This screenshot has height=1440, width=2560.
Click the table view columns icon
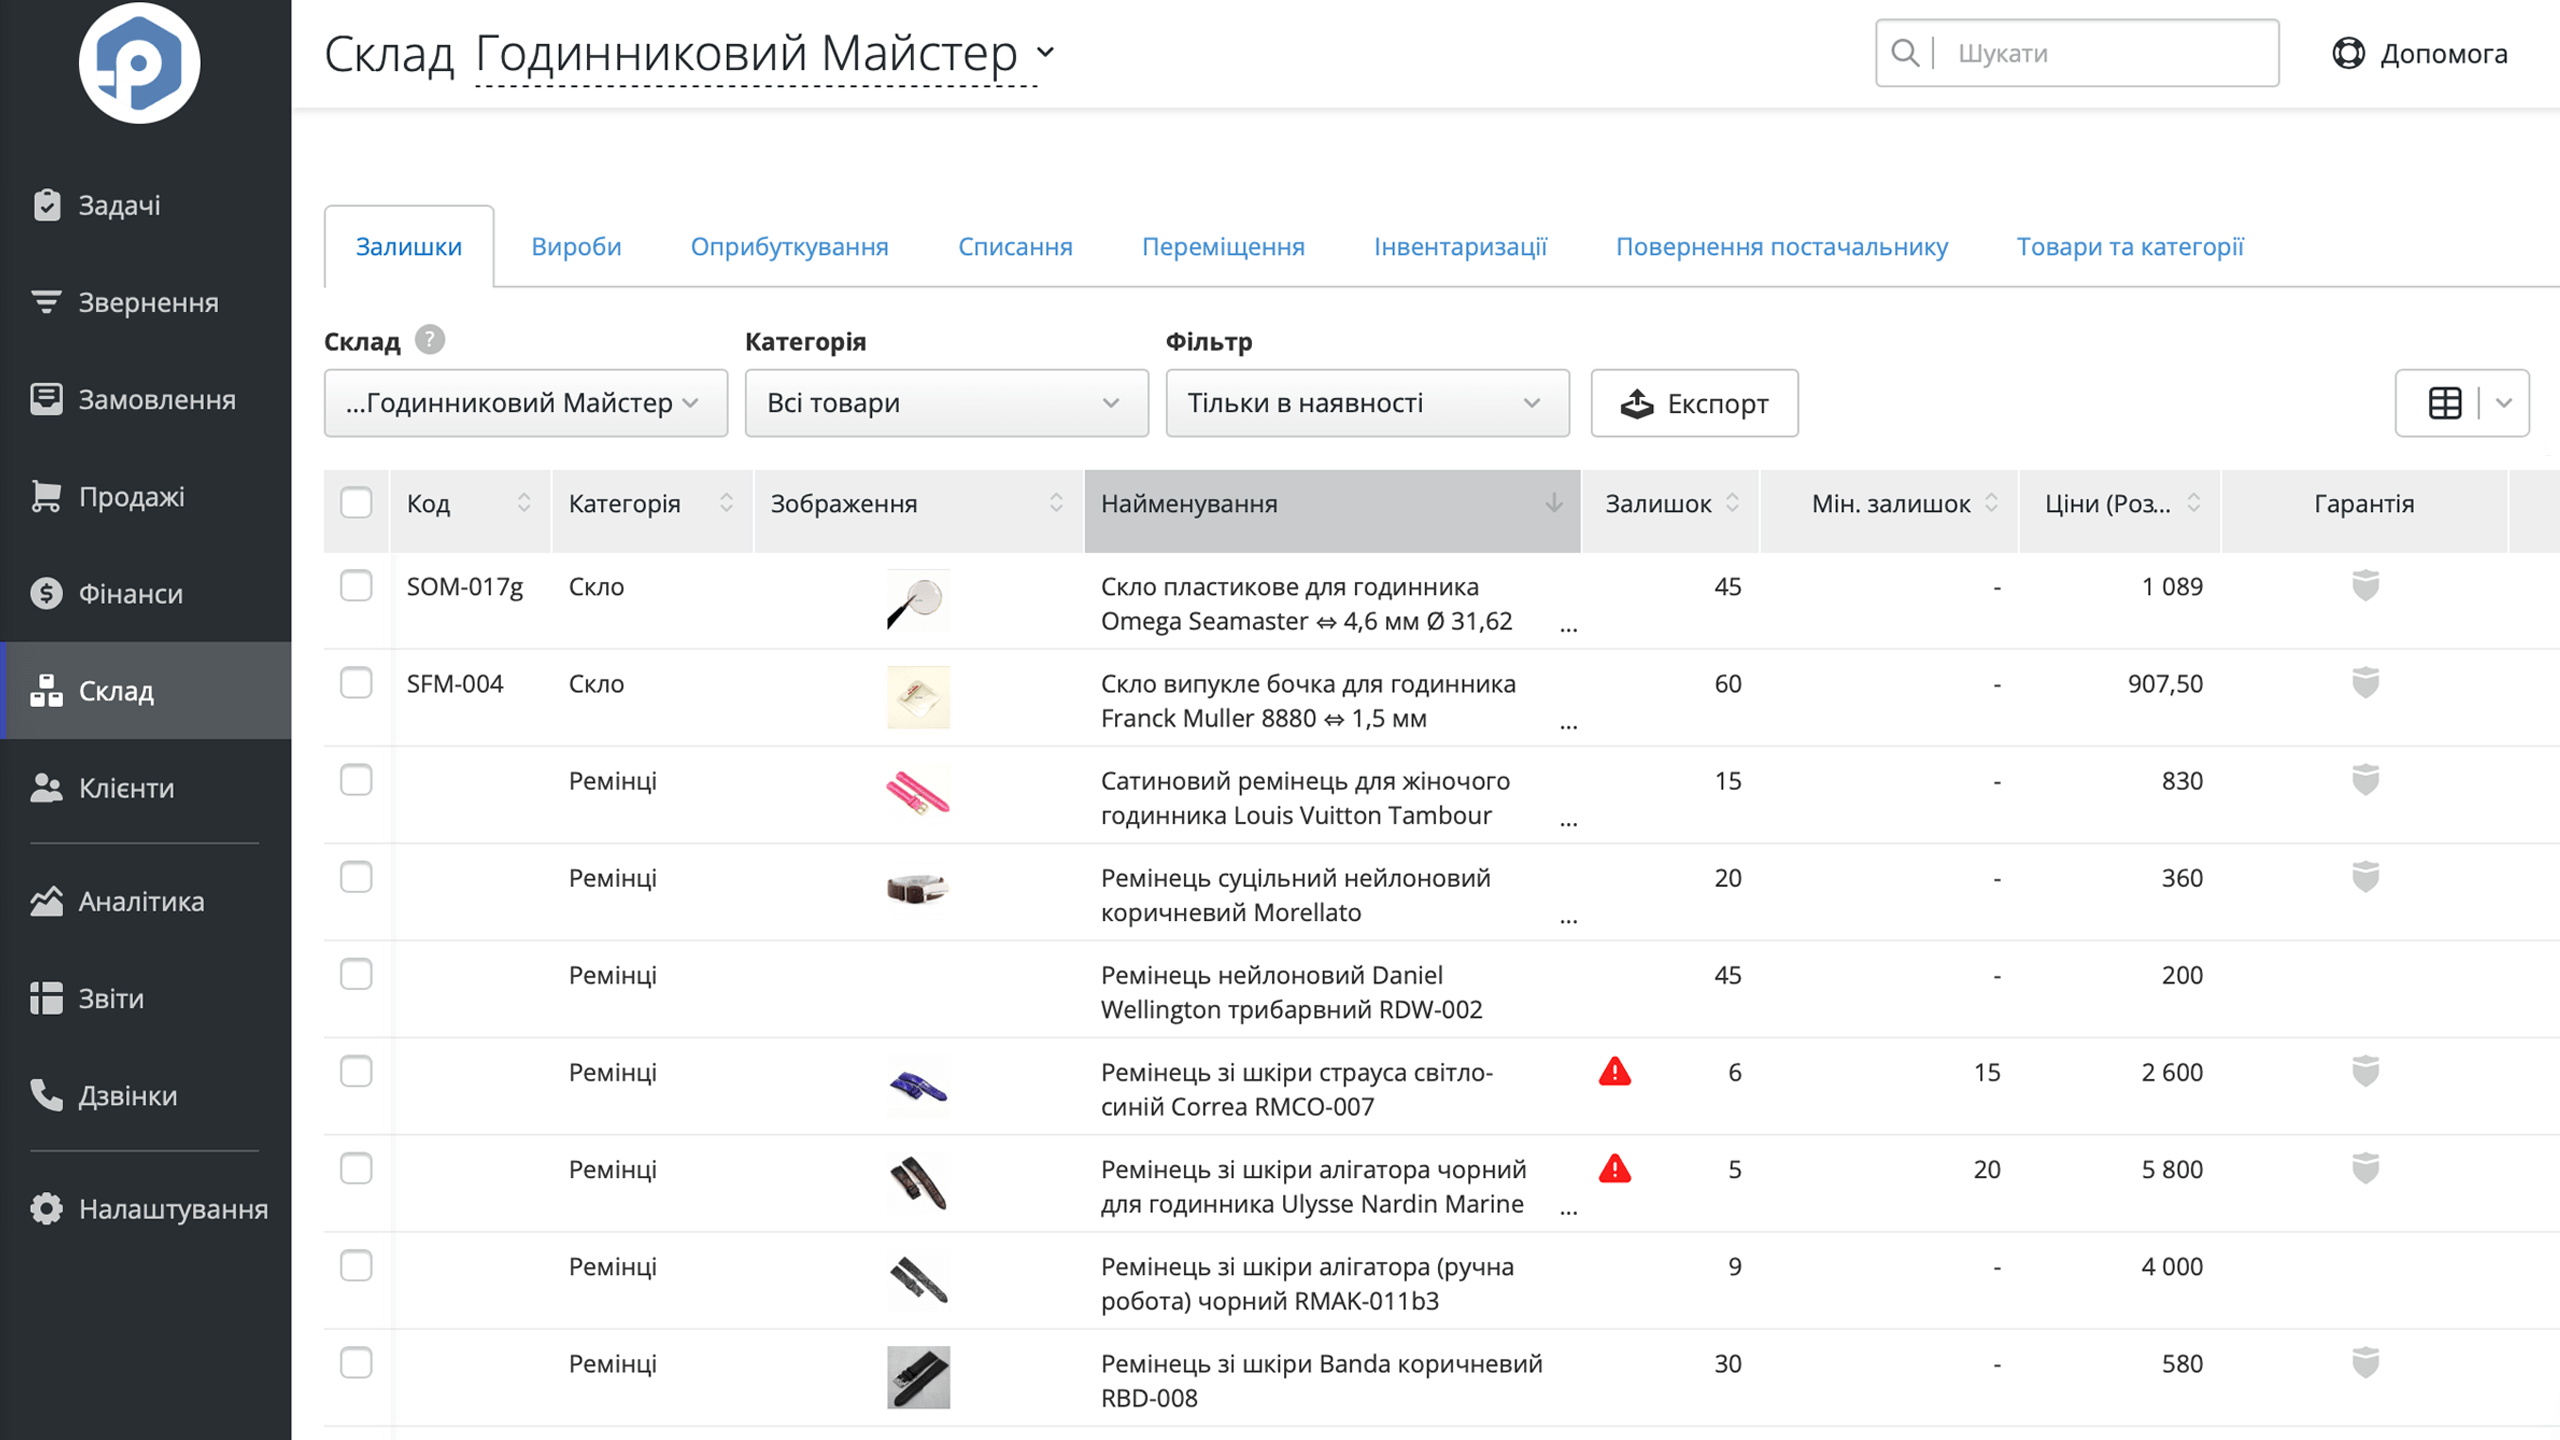click(x=2445, y=403)
